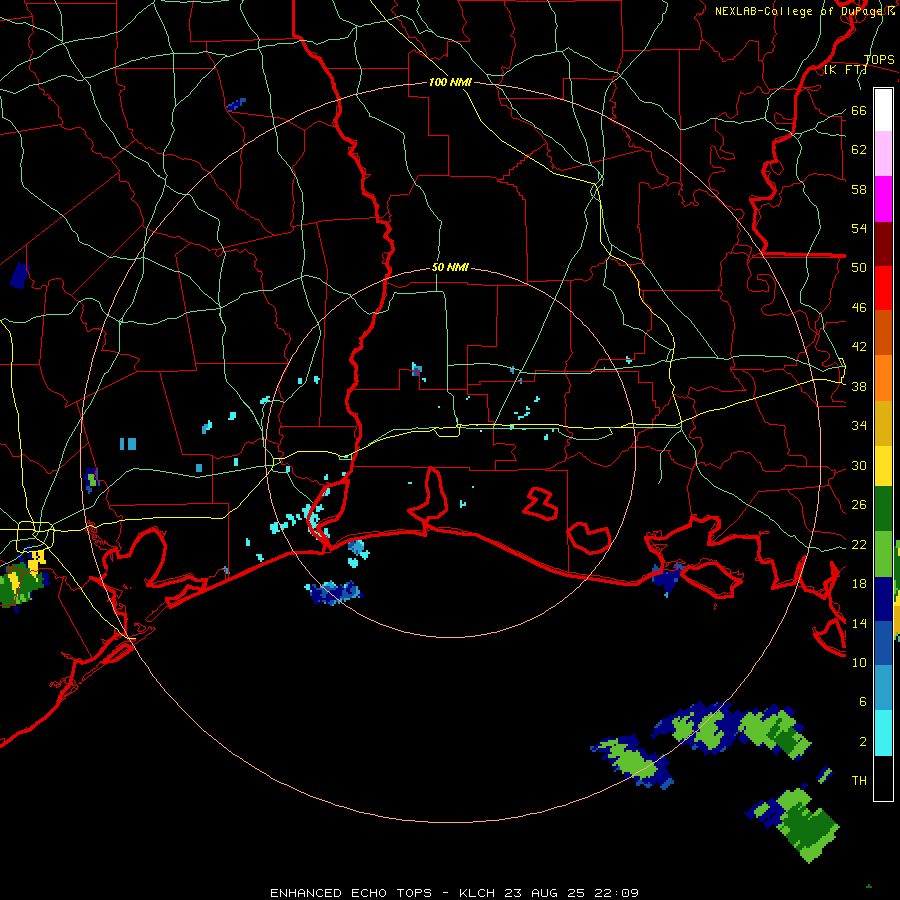This screenshot has width=900, height=900.
Task: Select the 6 legend scale label
Action: pyautogui.click(x=862, y=702)
